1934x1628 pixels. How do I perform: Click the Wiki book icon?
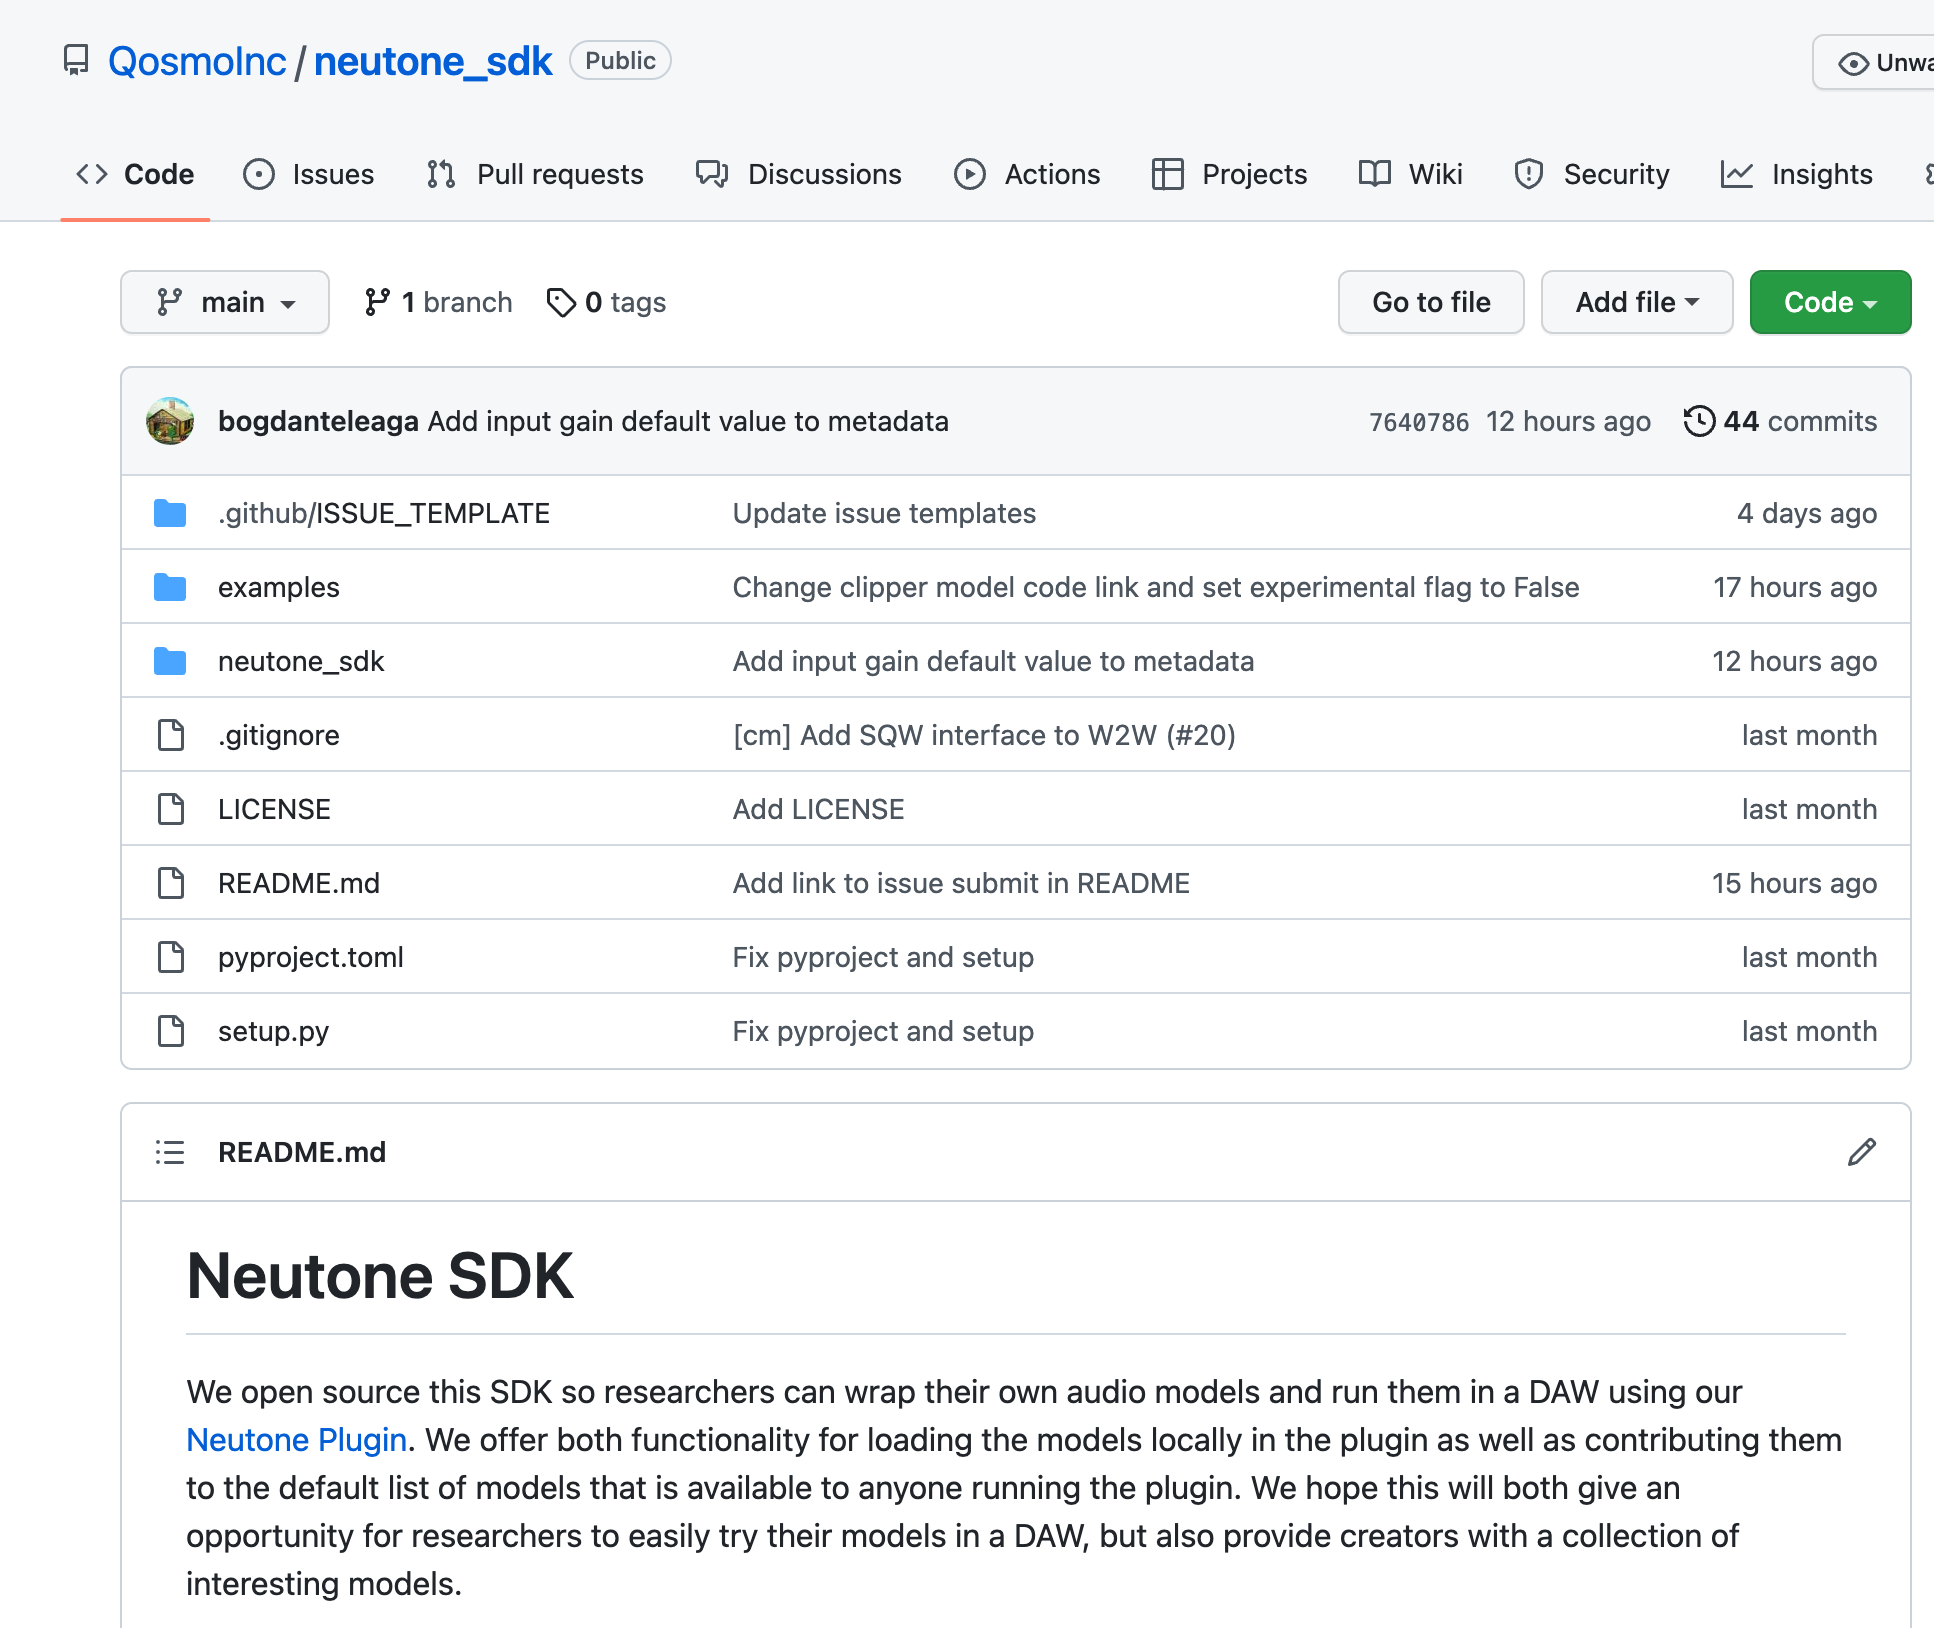1374,174
